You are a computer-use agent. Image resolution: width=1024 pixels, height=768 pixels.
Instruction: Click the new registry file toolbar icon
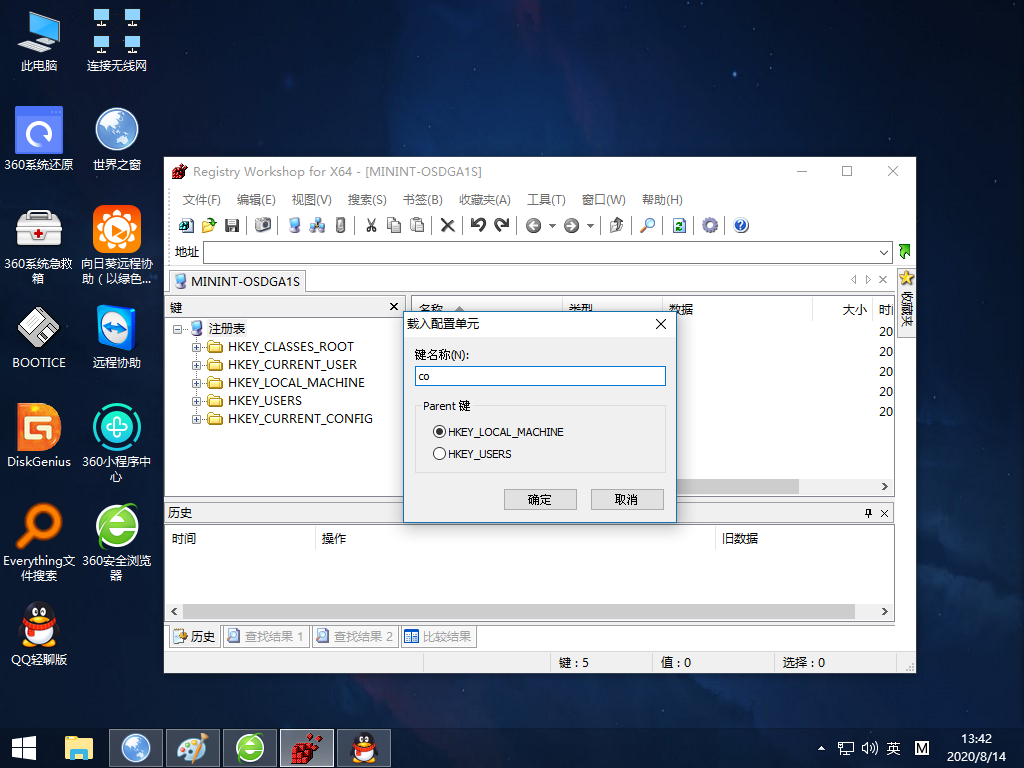point(186,226)
